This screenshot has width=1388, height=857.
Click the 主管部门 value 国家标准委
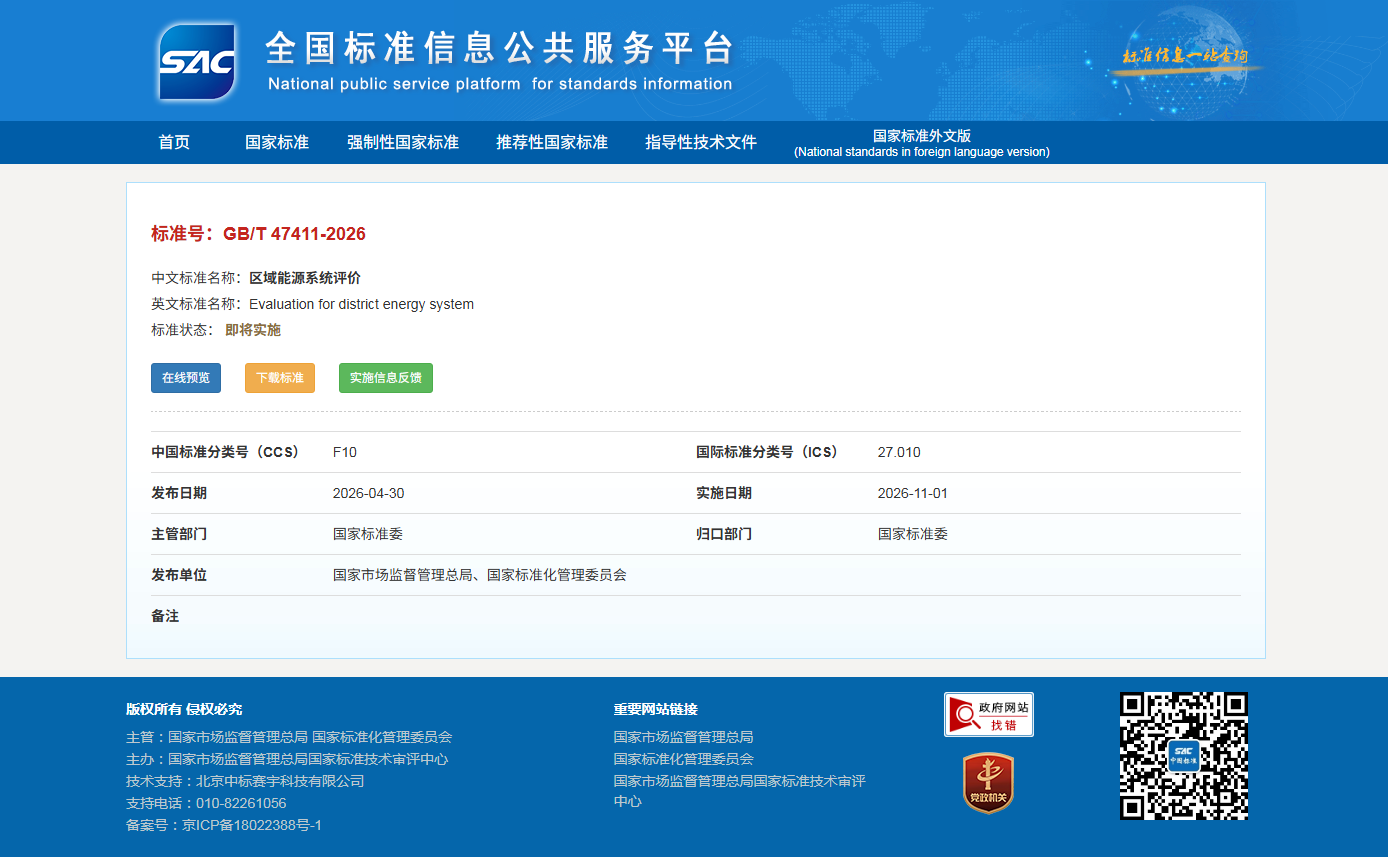point(368,534)
